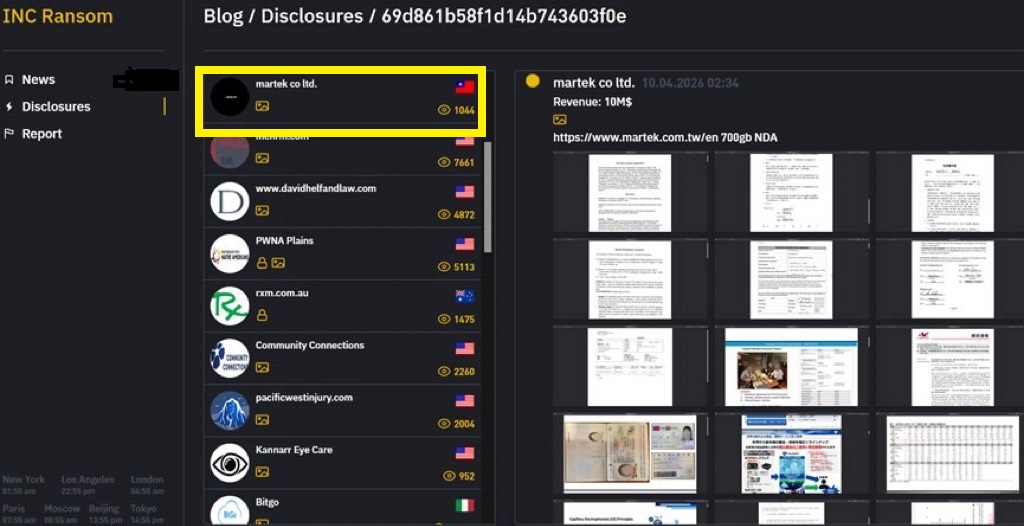Click the eye views icon on pacificwestinjury.com
Screen dimensions: 1024x526
click(x=444, y=424)
